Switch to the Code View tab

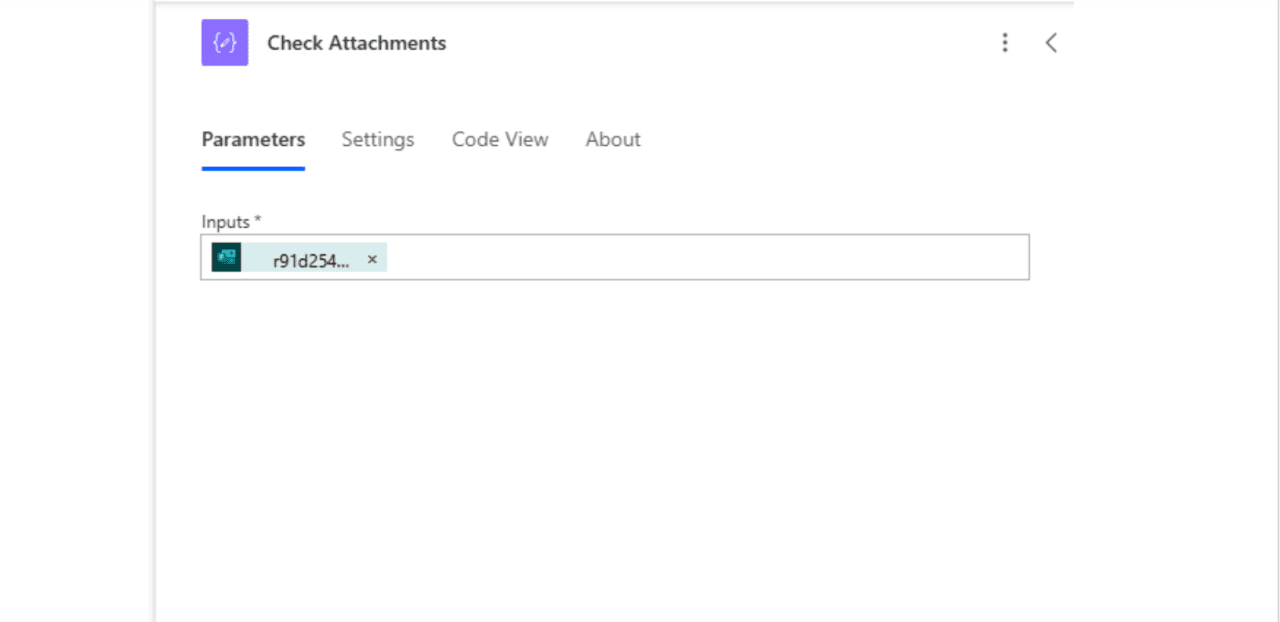500,140
